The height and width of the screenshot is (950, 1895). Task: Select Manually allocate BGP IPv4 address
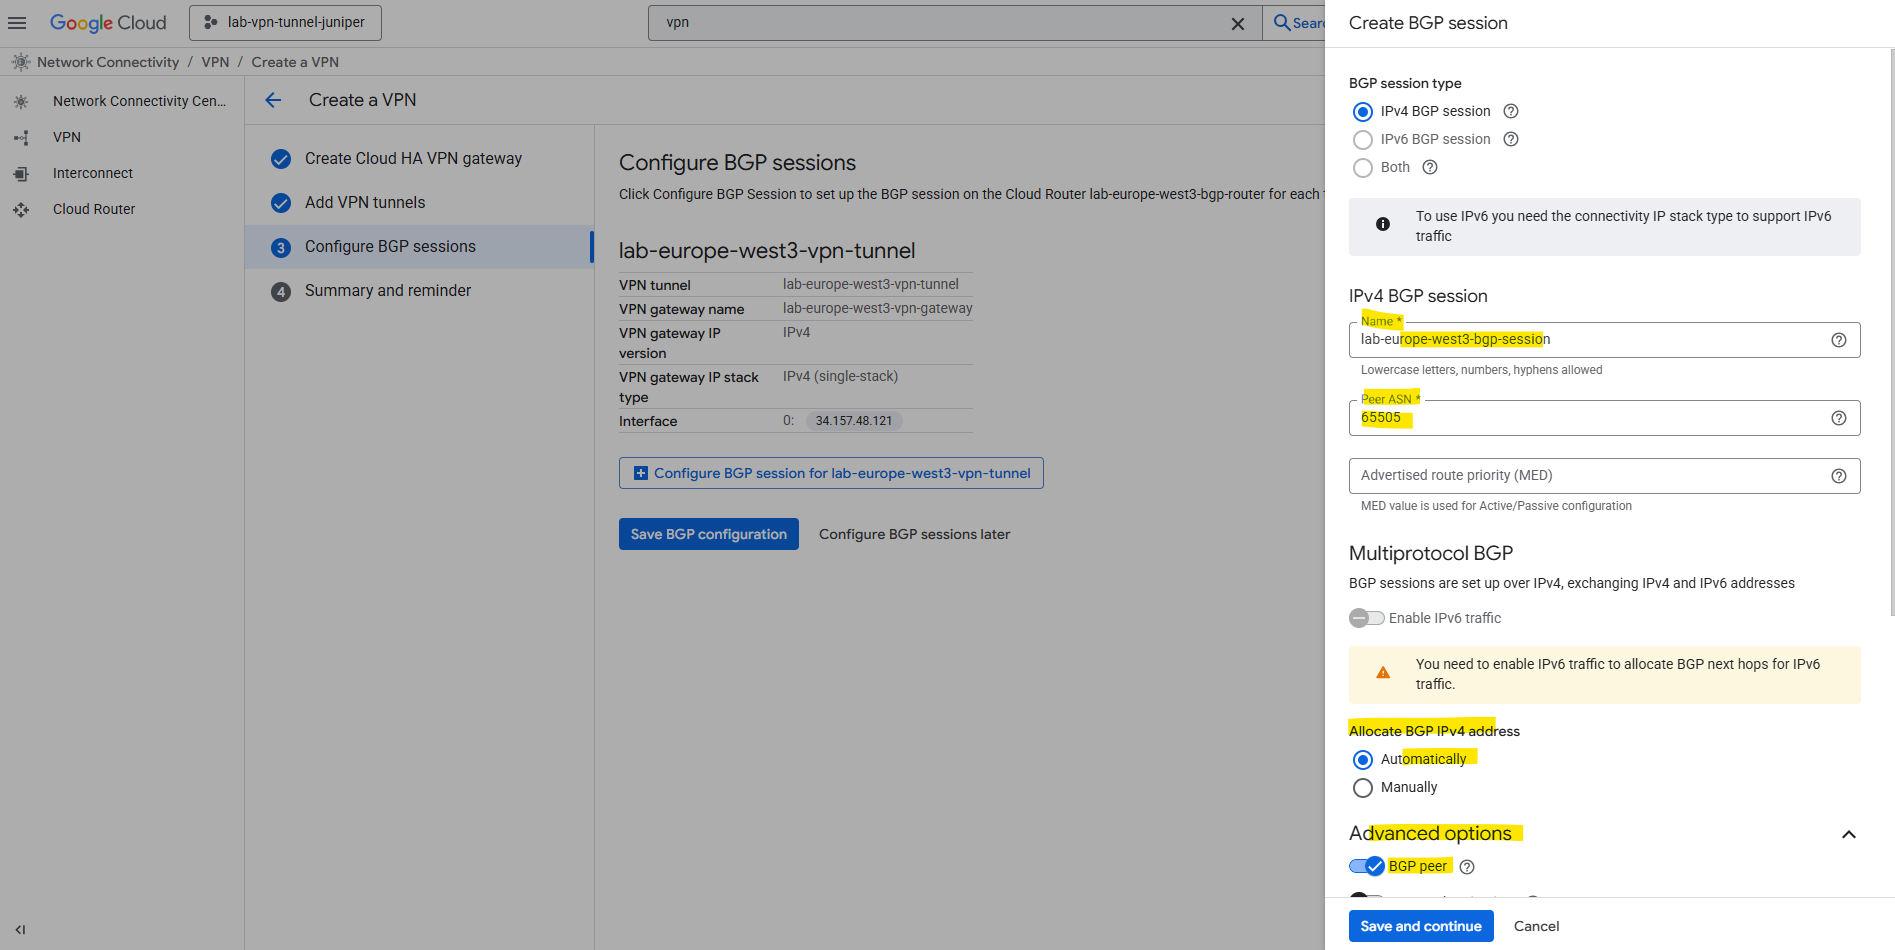pyautogui.click(x=1362, y=787)
